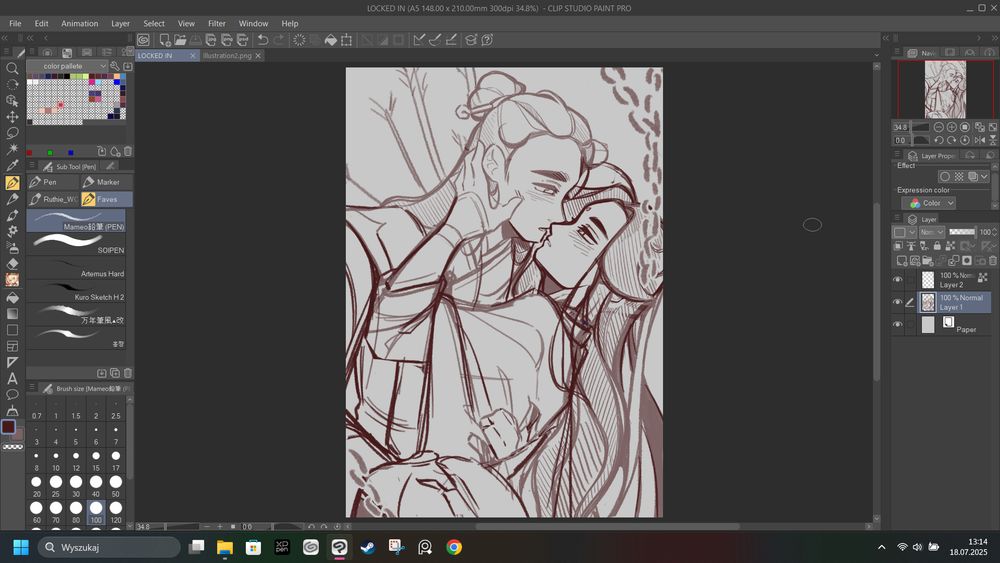This screenshot has width=1000, height=563.
Task: Click New raster layer icon
Action: (902, 260)
